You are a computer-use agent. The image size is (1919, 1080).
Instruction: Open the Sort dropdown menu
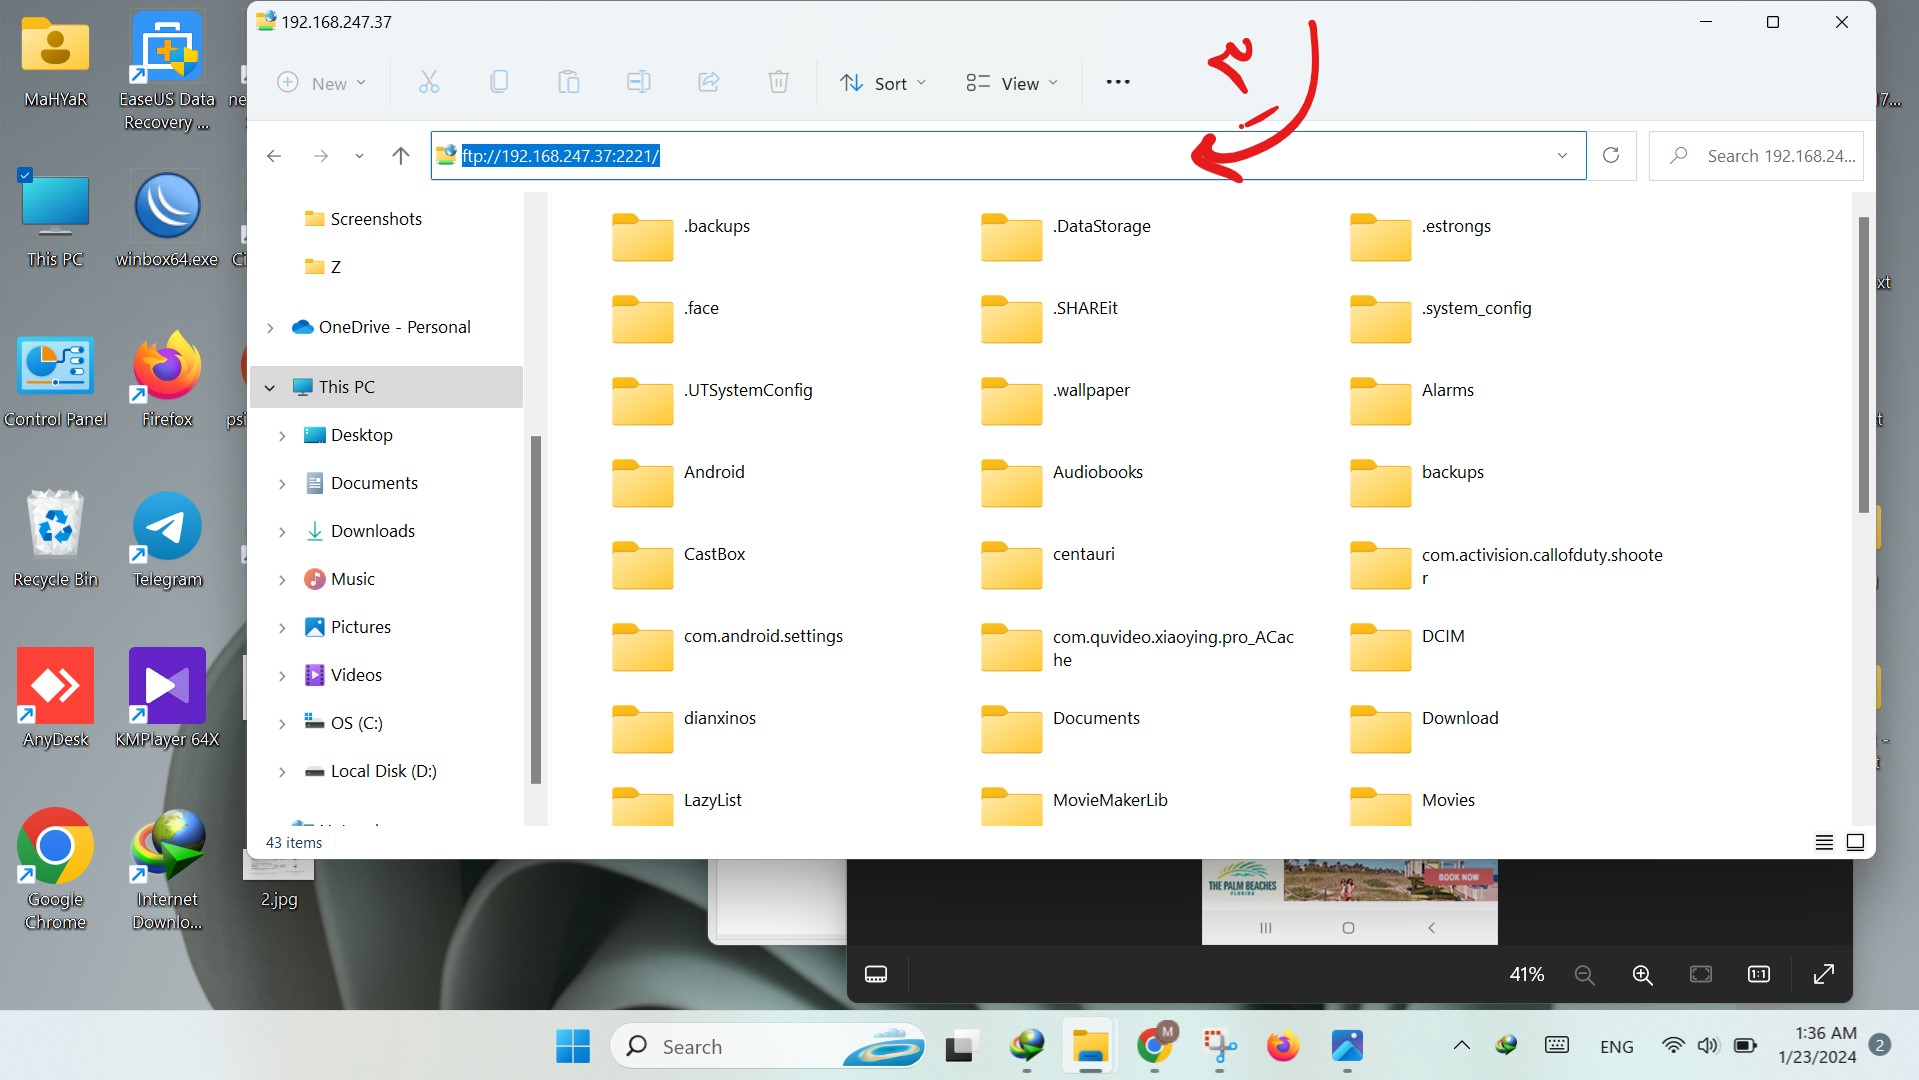pyautogui.click(x=883, y=83)
